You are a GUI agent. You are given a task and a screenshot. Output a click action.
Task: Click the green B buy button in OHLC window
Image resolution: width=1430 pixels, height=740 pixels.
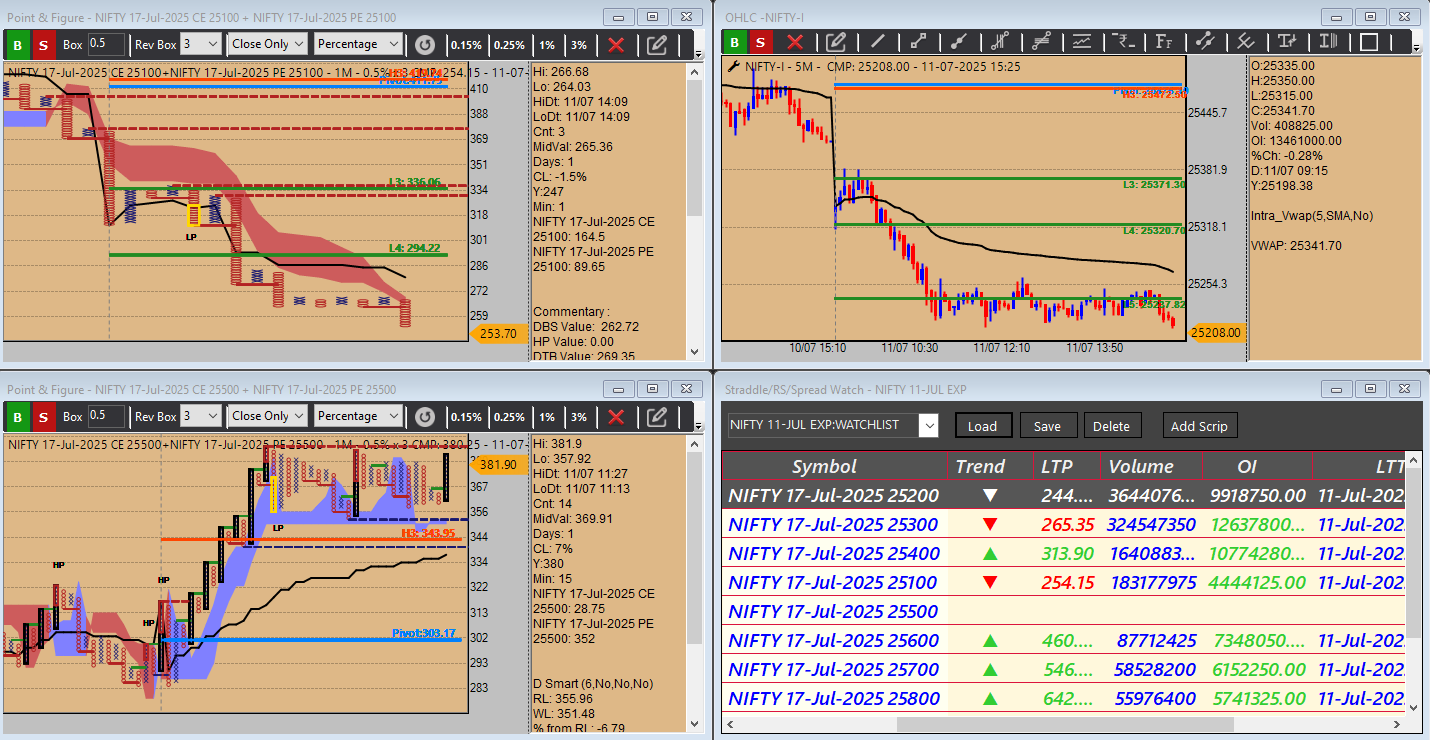[x=734, y=42]
